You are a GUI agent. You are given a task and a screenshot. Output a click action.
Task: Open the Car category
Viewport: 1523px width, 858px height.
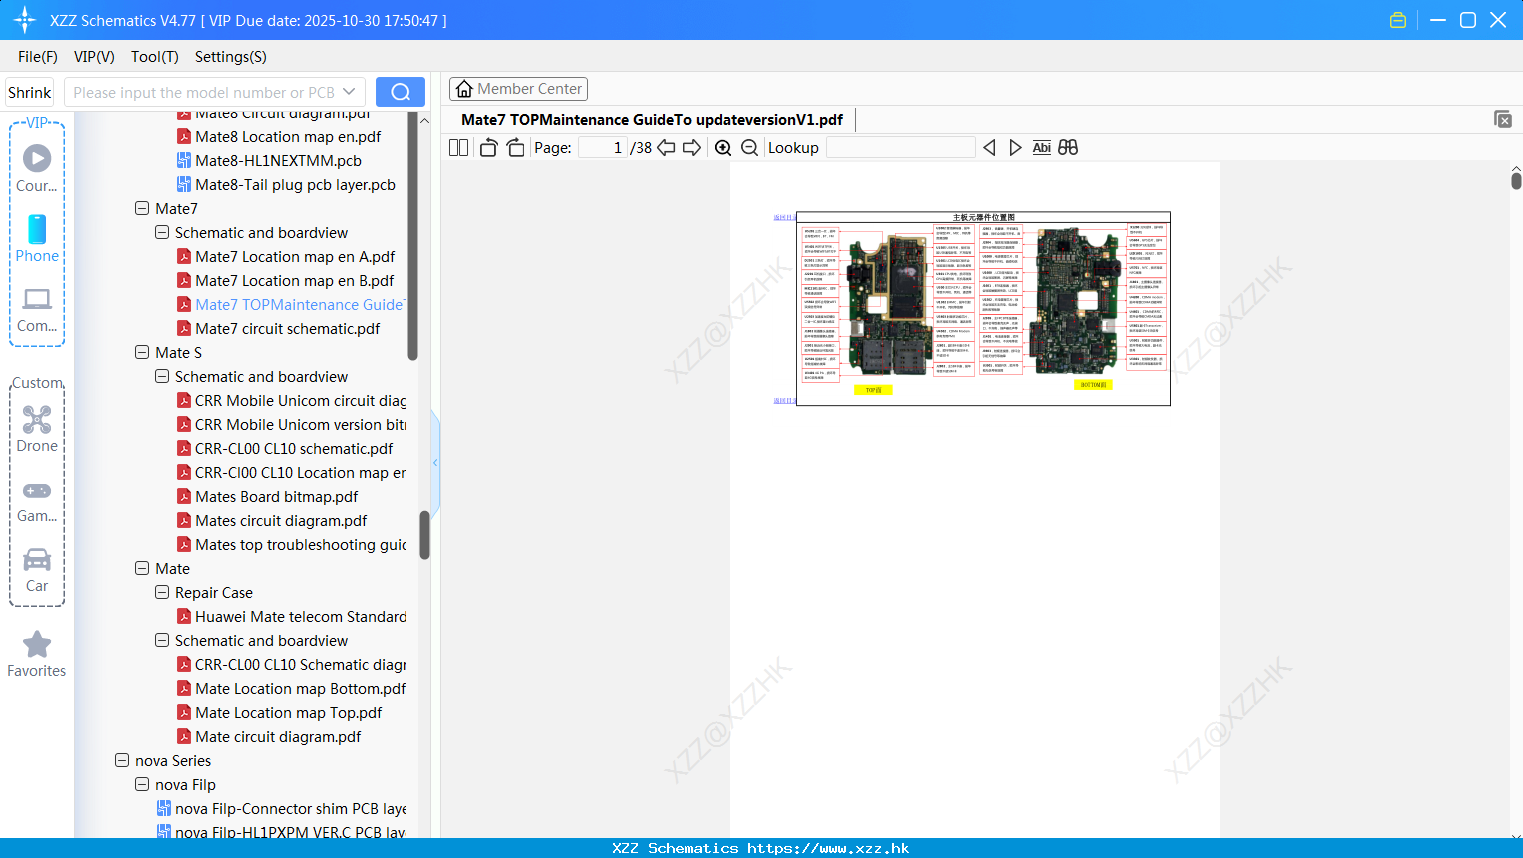click(x=37, y=570)
